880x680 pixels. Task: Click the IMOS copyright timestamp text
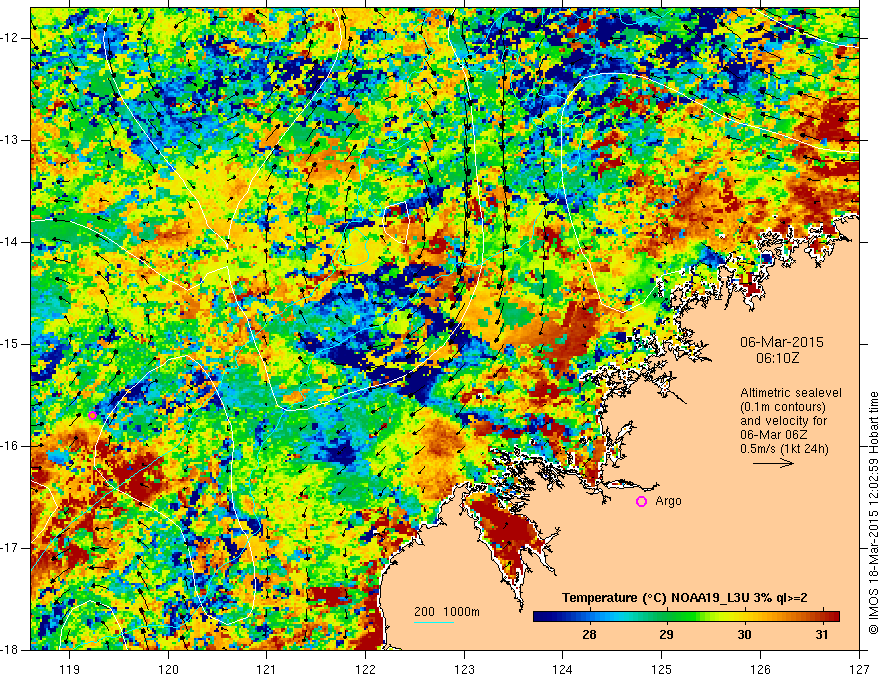873,513
